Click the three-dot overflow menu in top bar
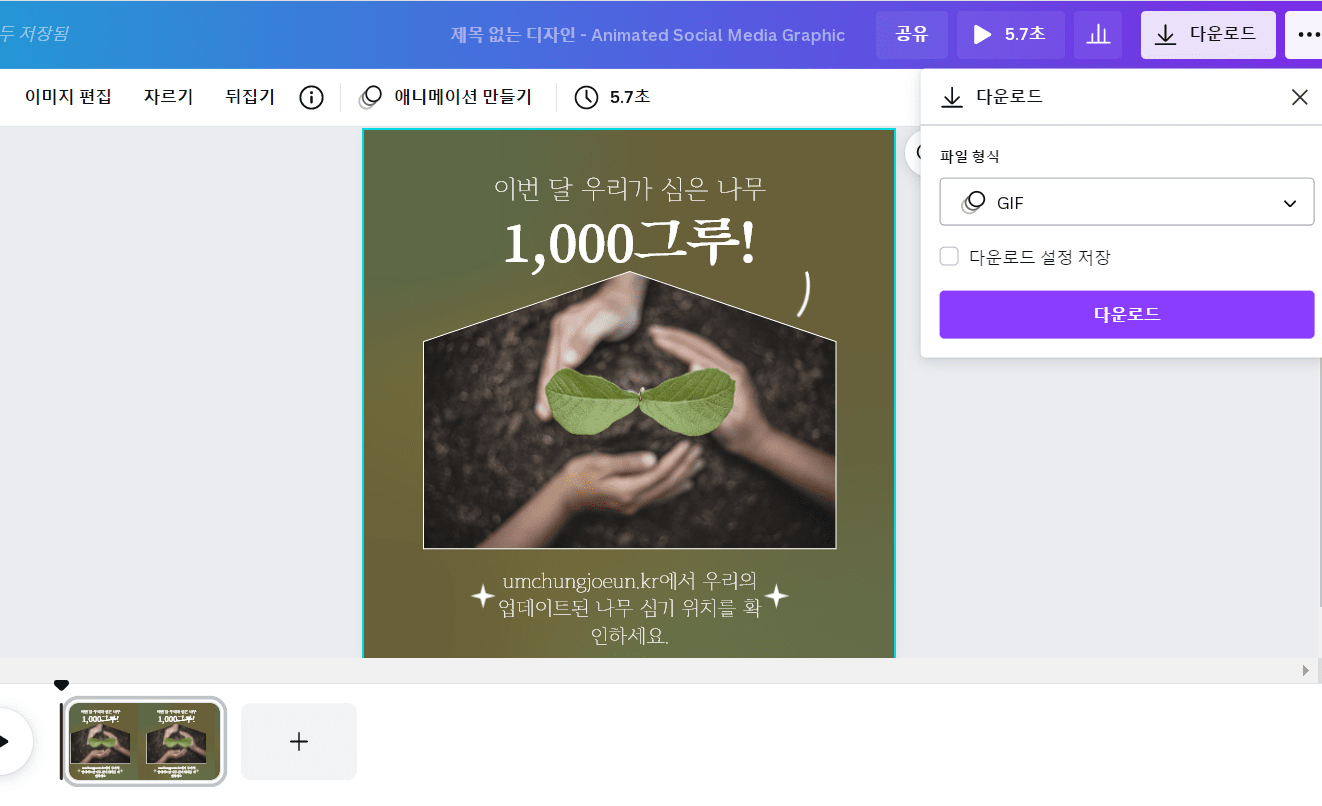 pos(1305,34)
